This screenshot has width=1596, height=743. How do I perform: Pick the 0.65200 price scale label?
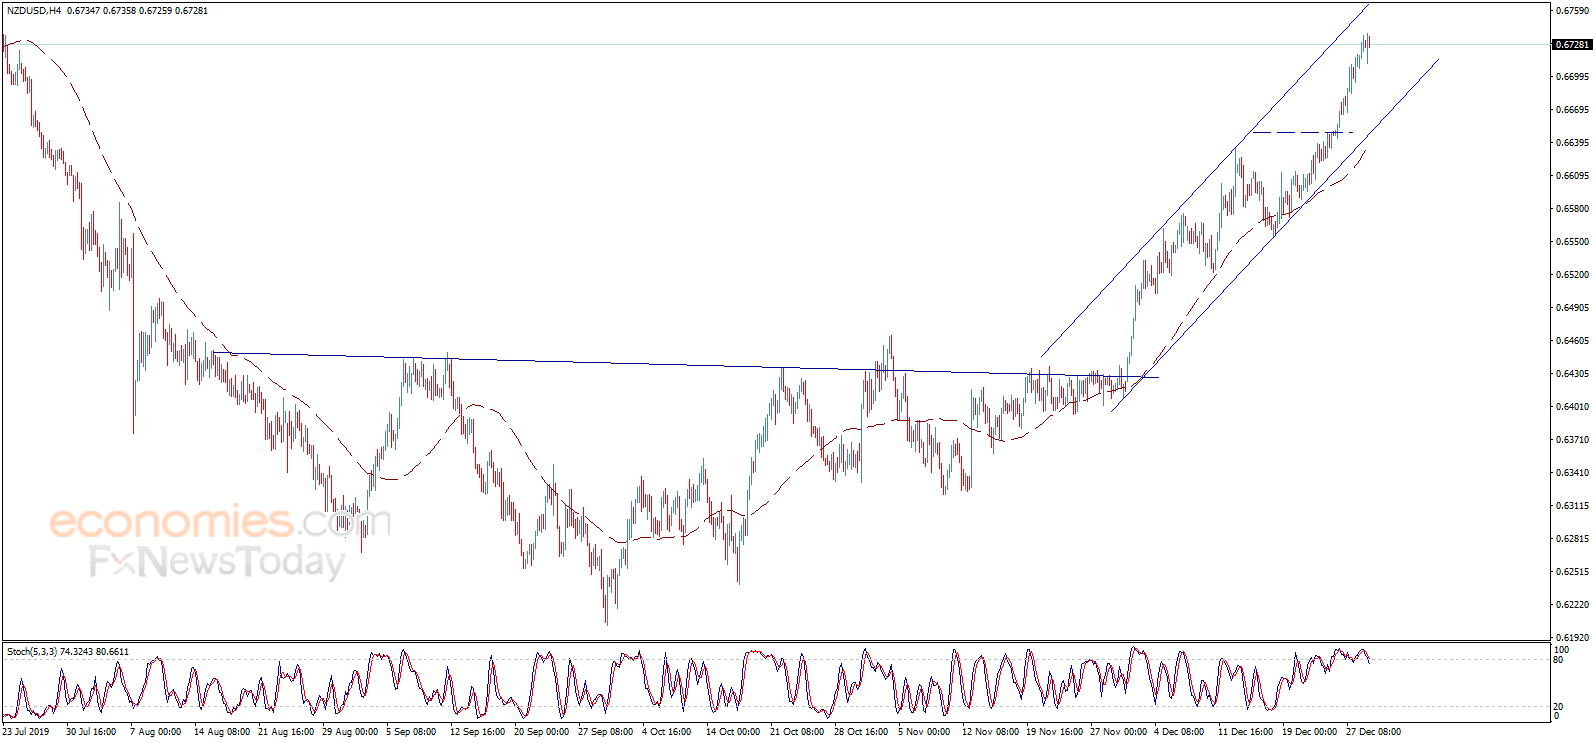click(1573, 275)
